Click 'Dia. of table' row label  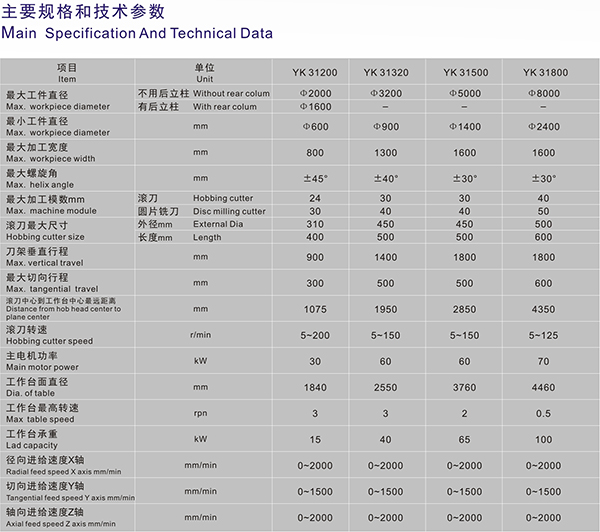pyautogui.click(x=30, y=393)
